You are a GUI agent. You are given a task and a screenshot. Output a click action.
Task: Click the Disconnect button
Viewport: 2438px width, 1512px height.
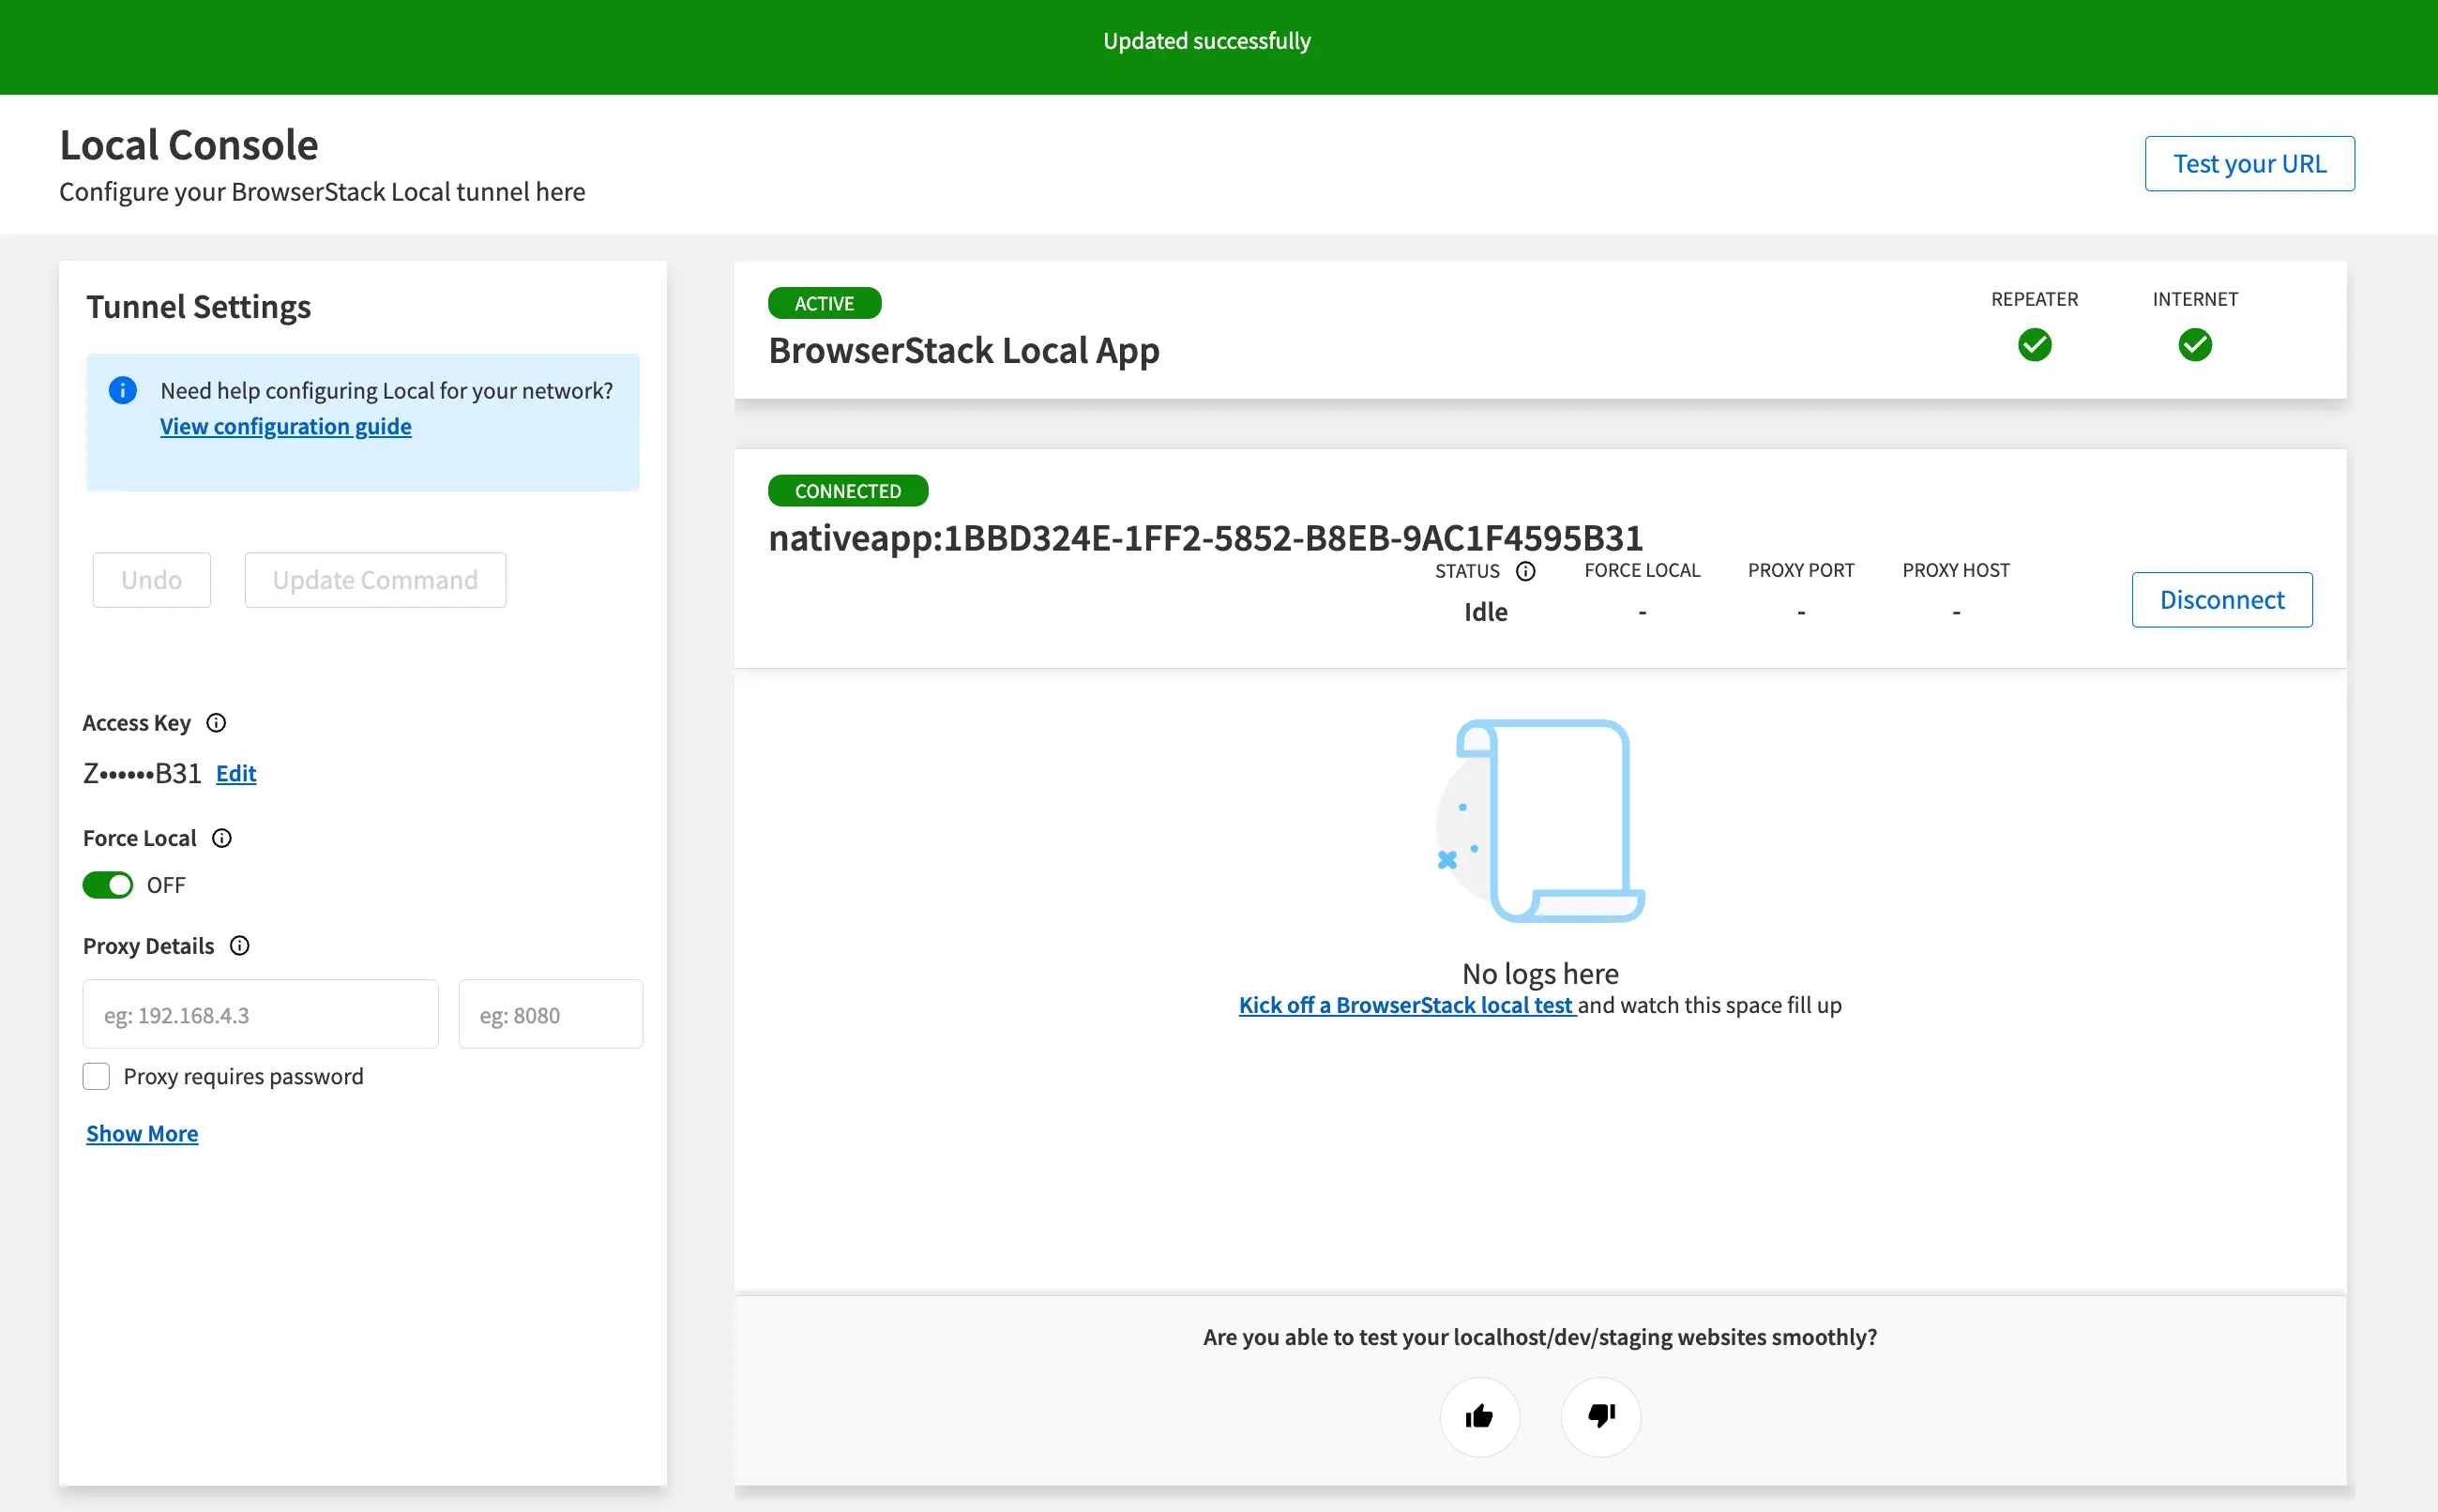coord(2222,599)
